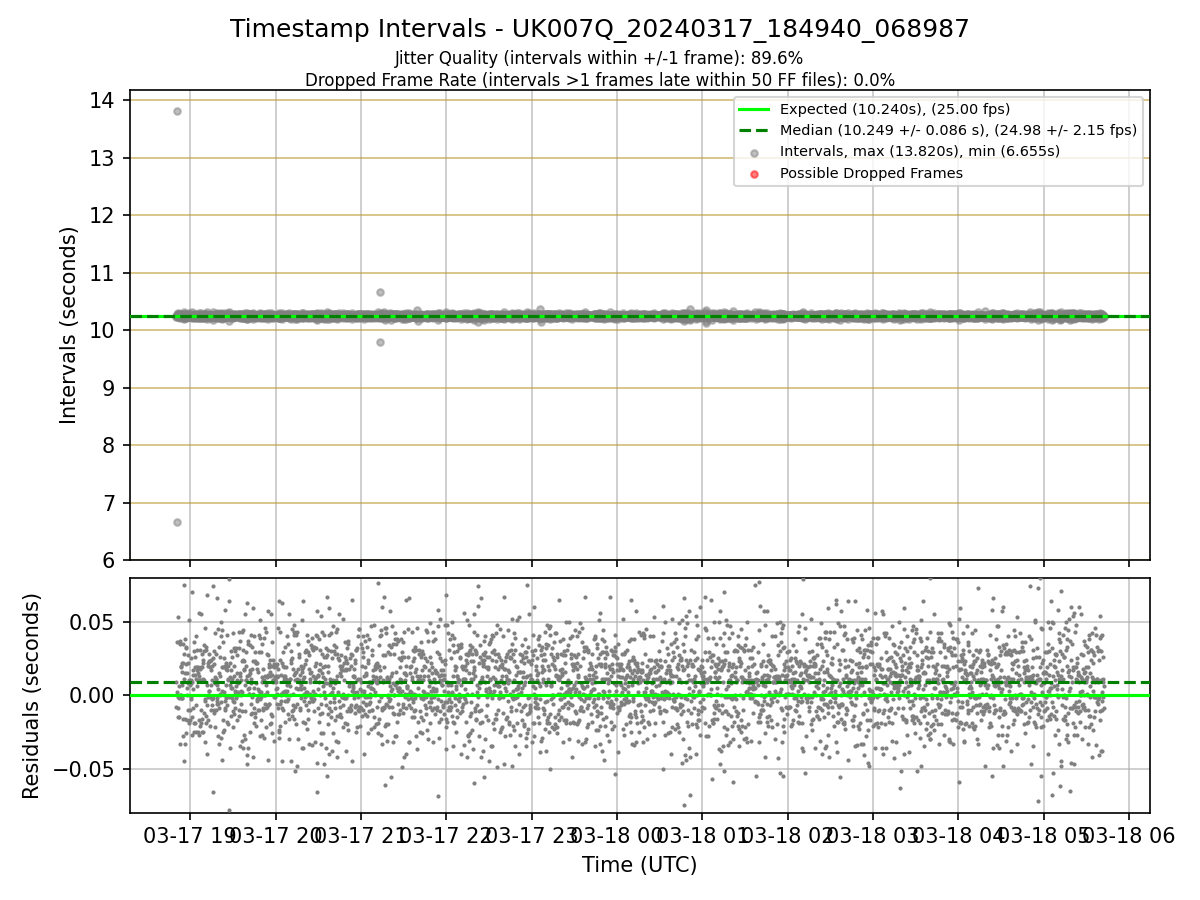
Task: Click the outlier point near 10.7 seconds
Action: tap(380, 292)
